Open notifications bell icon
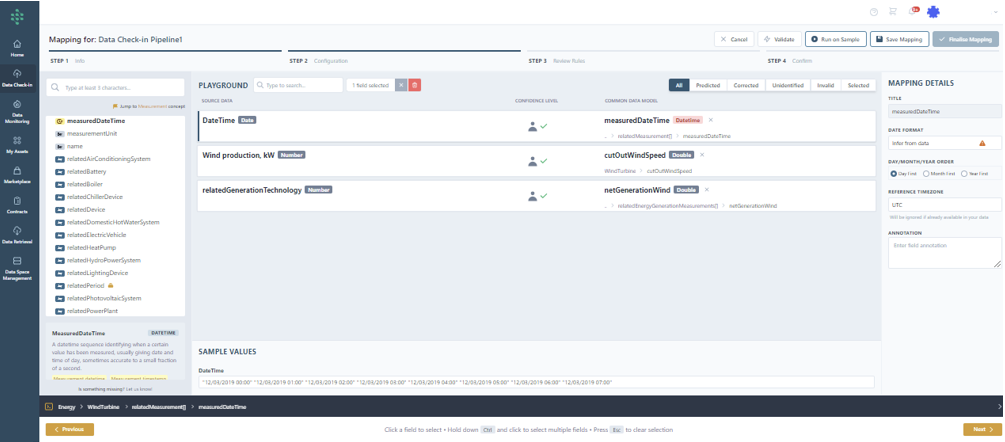The width and height of the screenshot is (1005, 442). (x=914, y=11)
